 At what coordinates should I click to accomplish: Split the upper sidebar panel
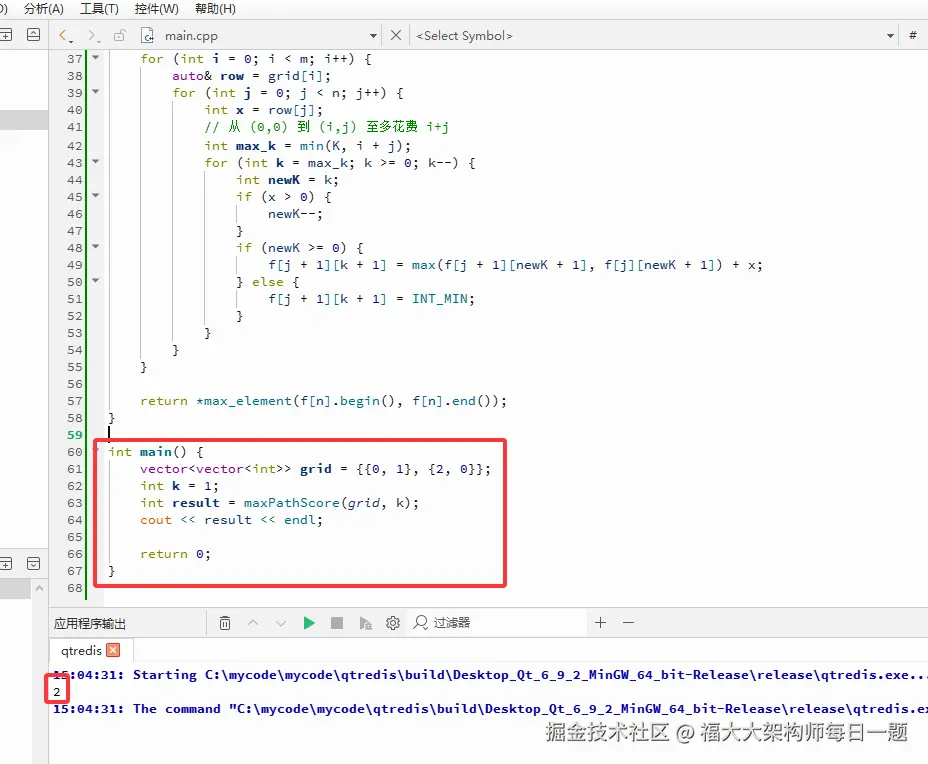point(6,35)
